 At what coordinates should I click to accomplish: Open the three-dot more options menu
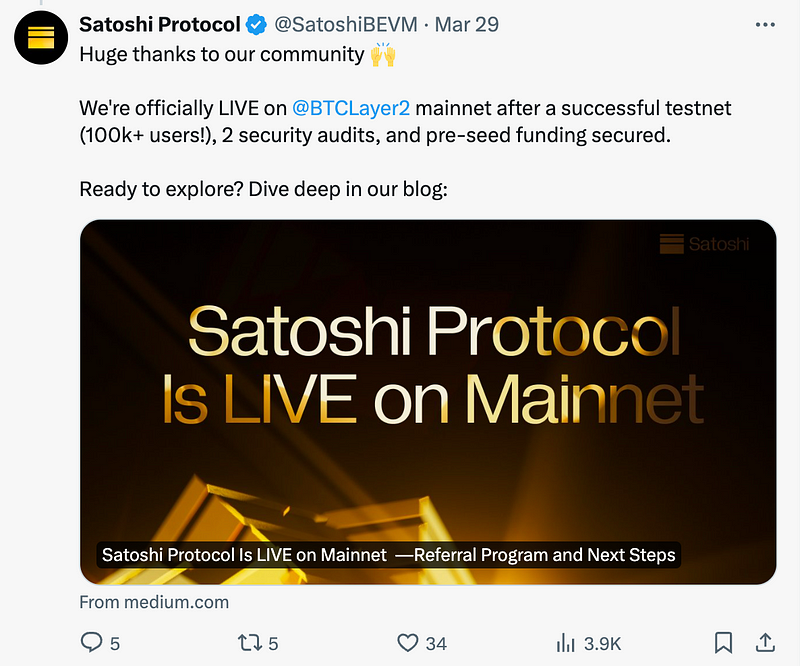coord(765,24)
